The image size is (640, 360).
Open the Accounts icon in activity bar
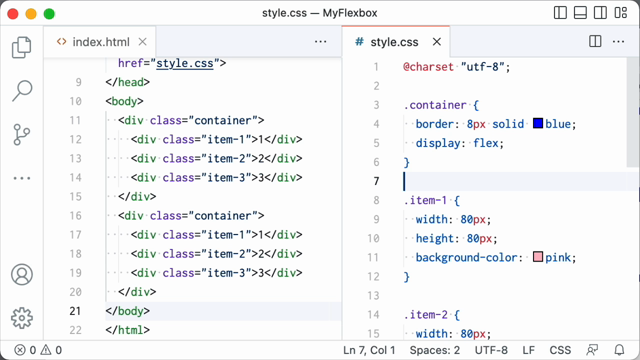coord(22,274)
